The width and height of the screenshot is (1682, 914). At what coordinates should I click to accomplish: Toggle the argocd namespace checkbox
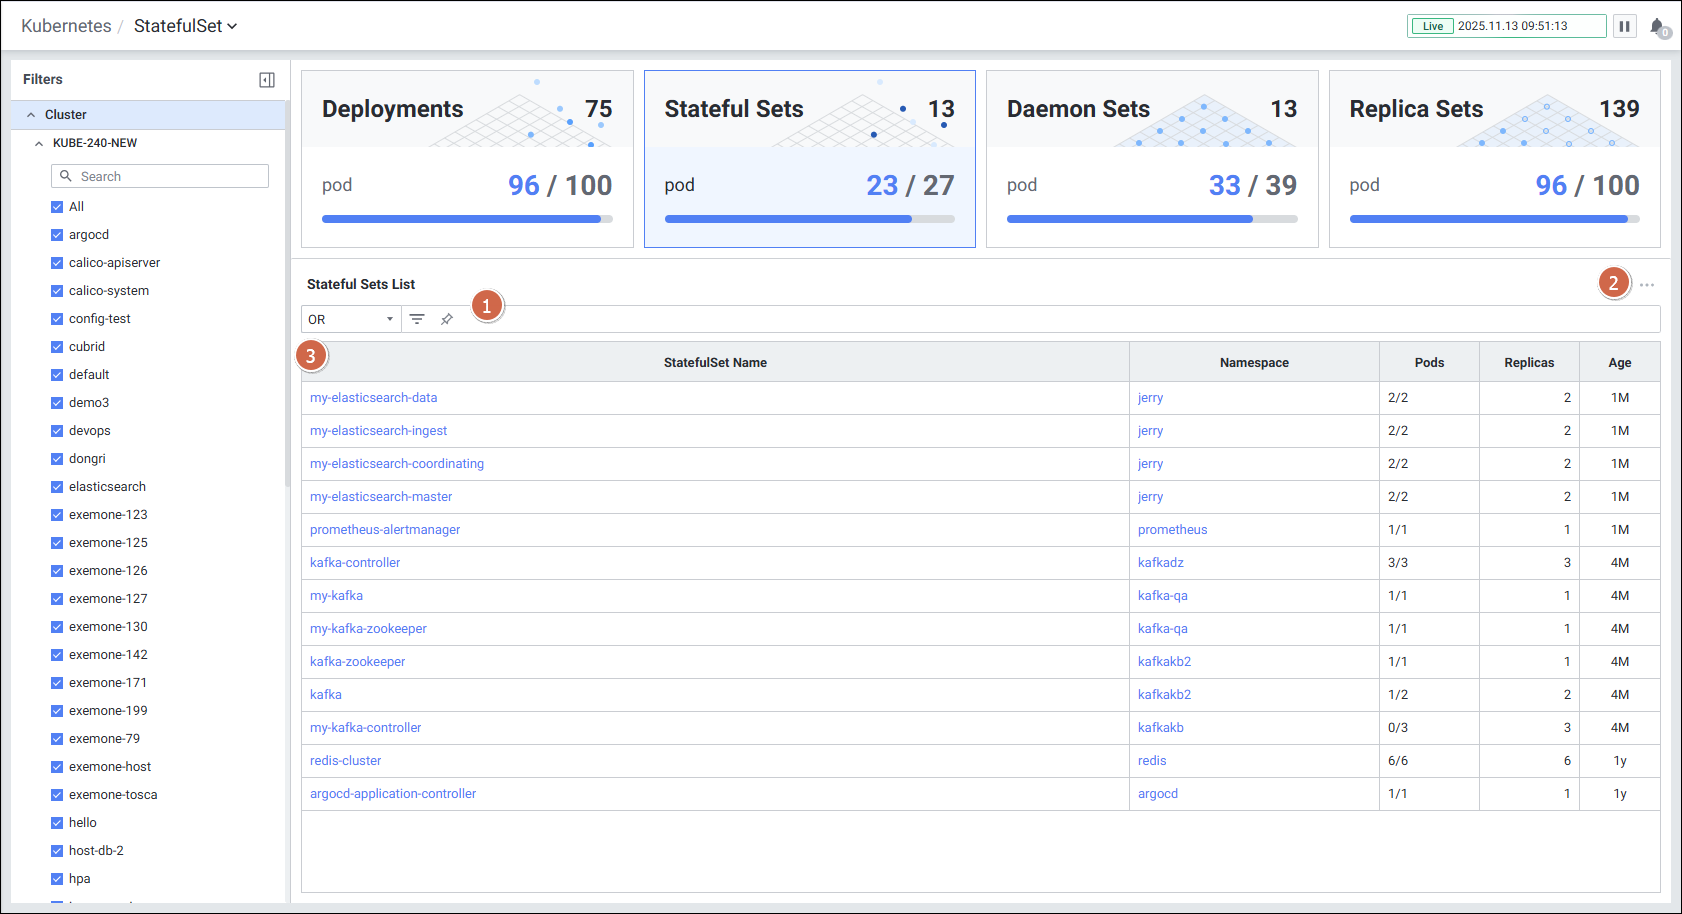(57, 235)
